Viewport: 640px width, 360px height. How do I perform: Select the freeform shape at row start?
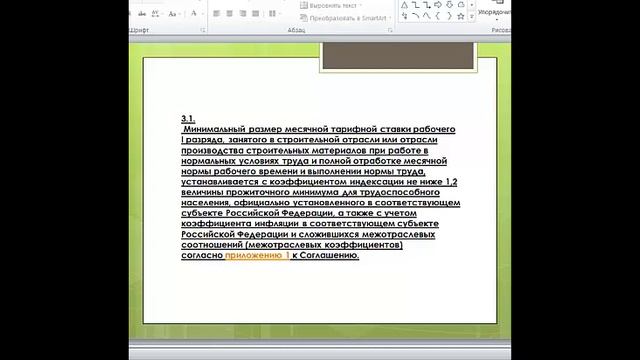(x=404, y=16)
